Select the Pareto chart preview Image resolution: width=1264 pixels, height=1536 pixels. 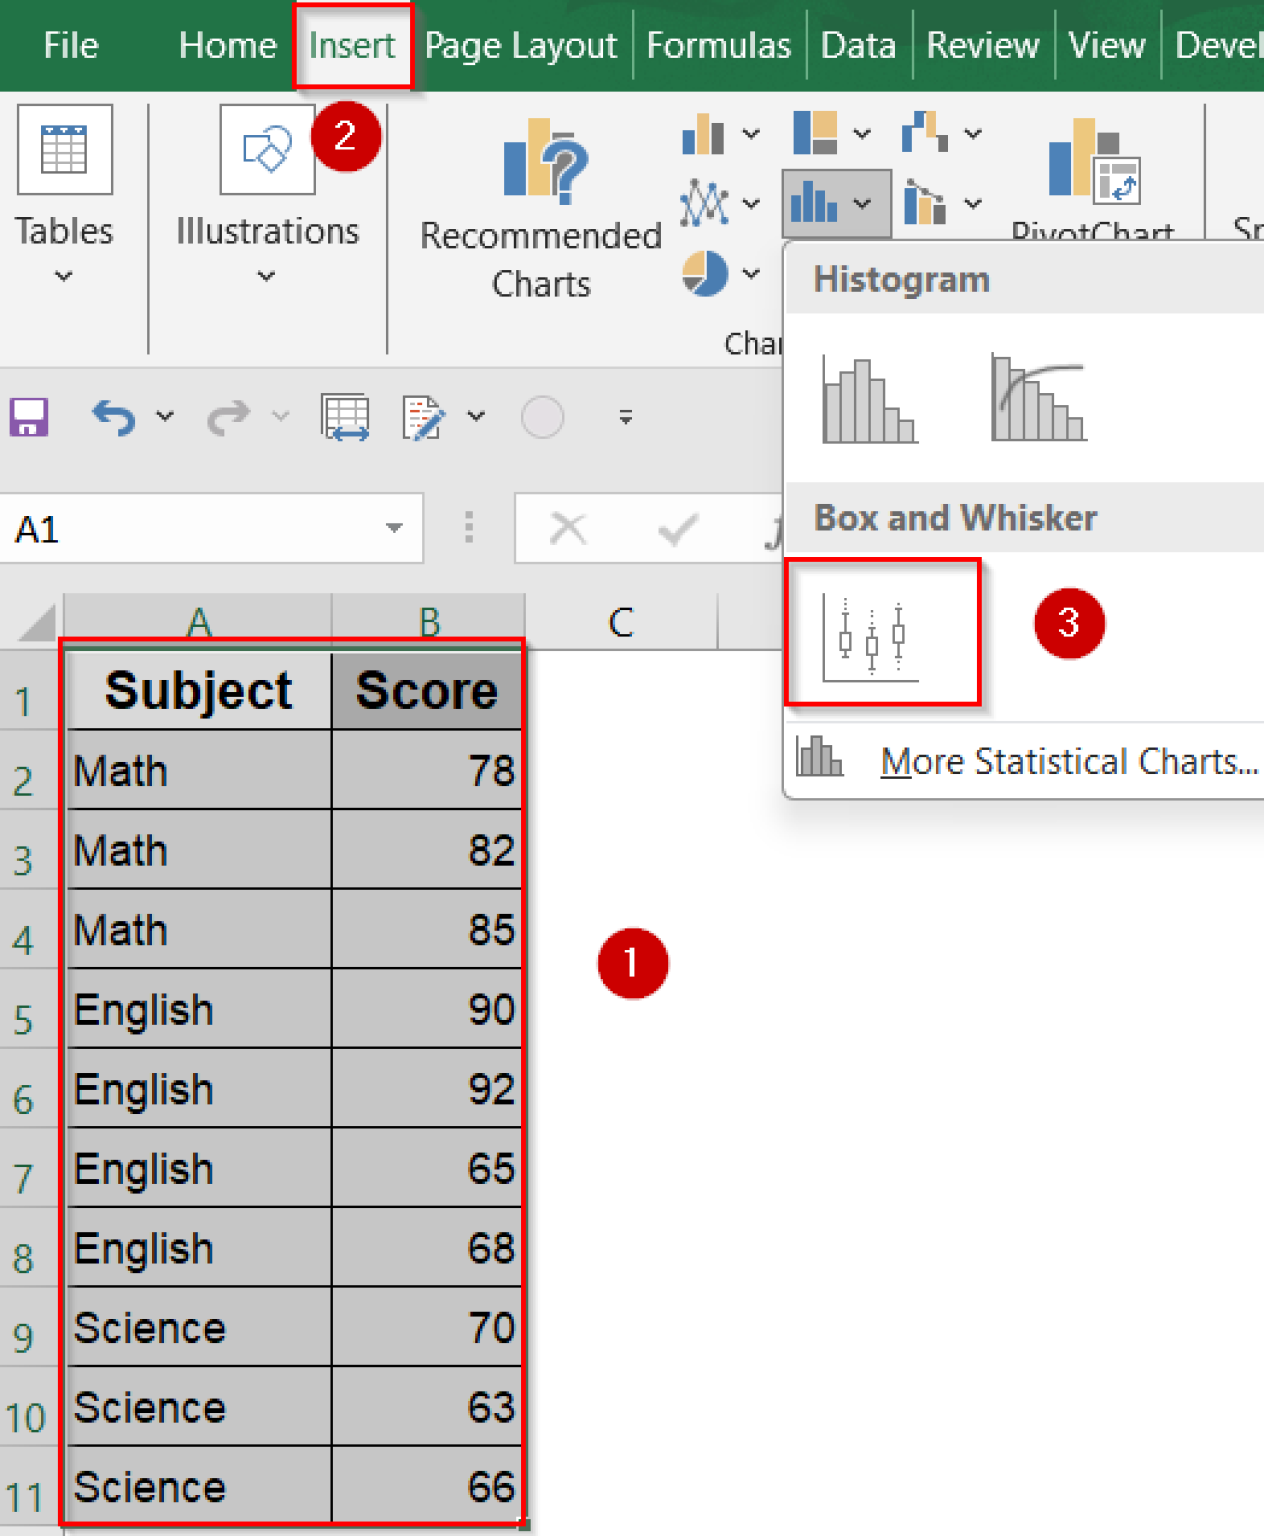coord(1037,400)
